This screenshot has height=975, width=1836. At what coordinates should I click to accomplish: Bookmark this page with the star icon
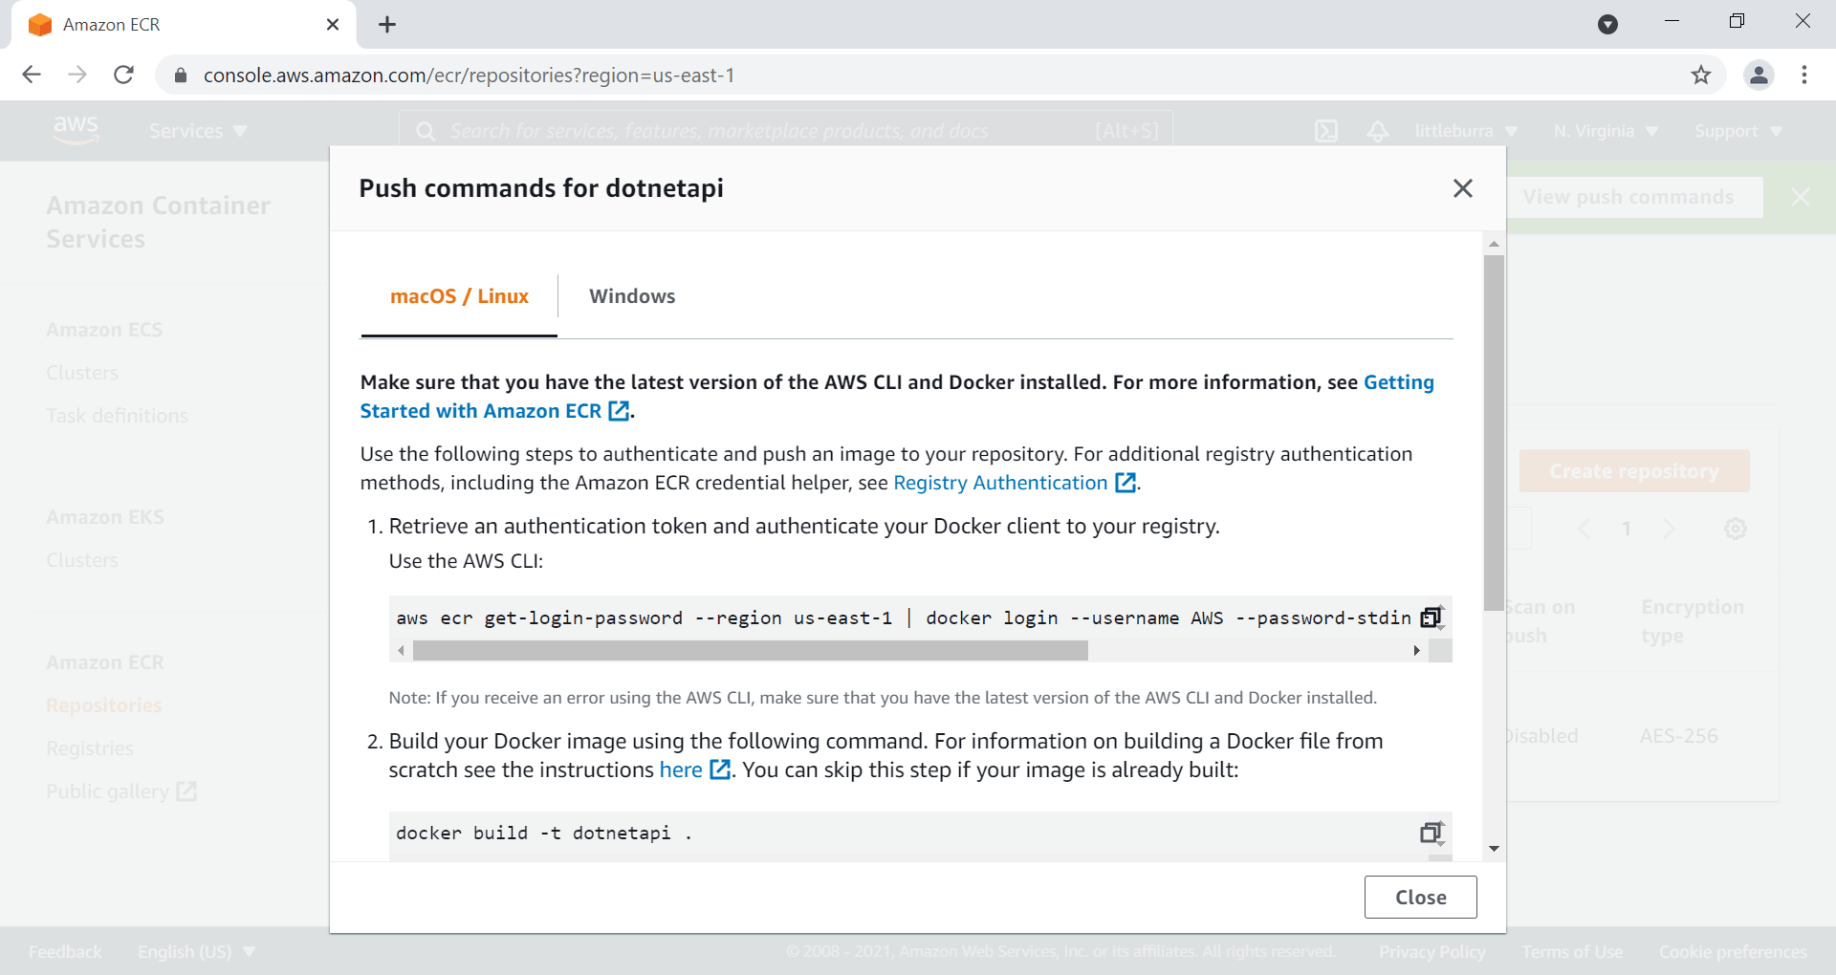1701,75
